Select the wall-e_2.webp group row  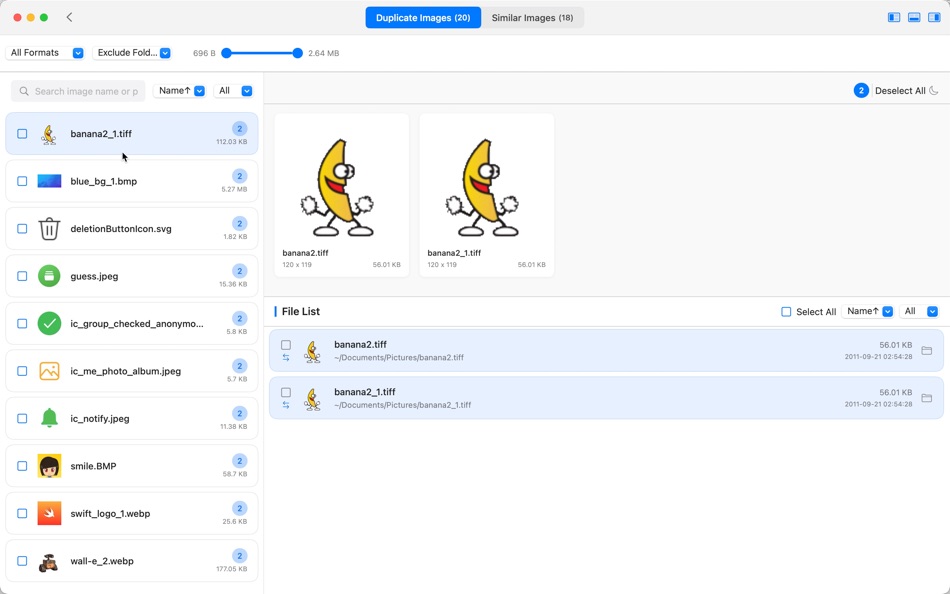[x=131, y=561]
